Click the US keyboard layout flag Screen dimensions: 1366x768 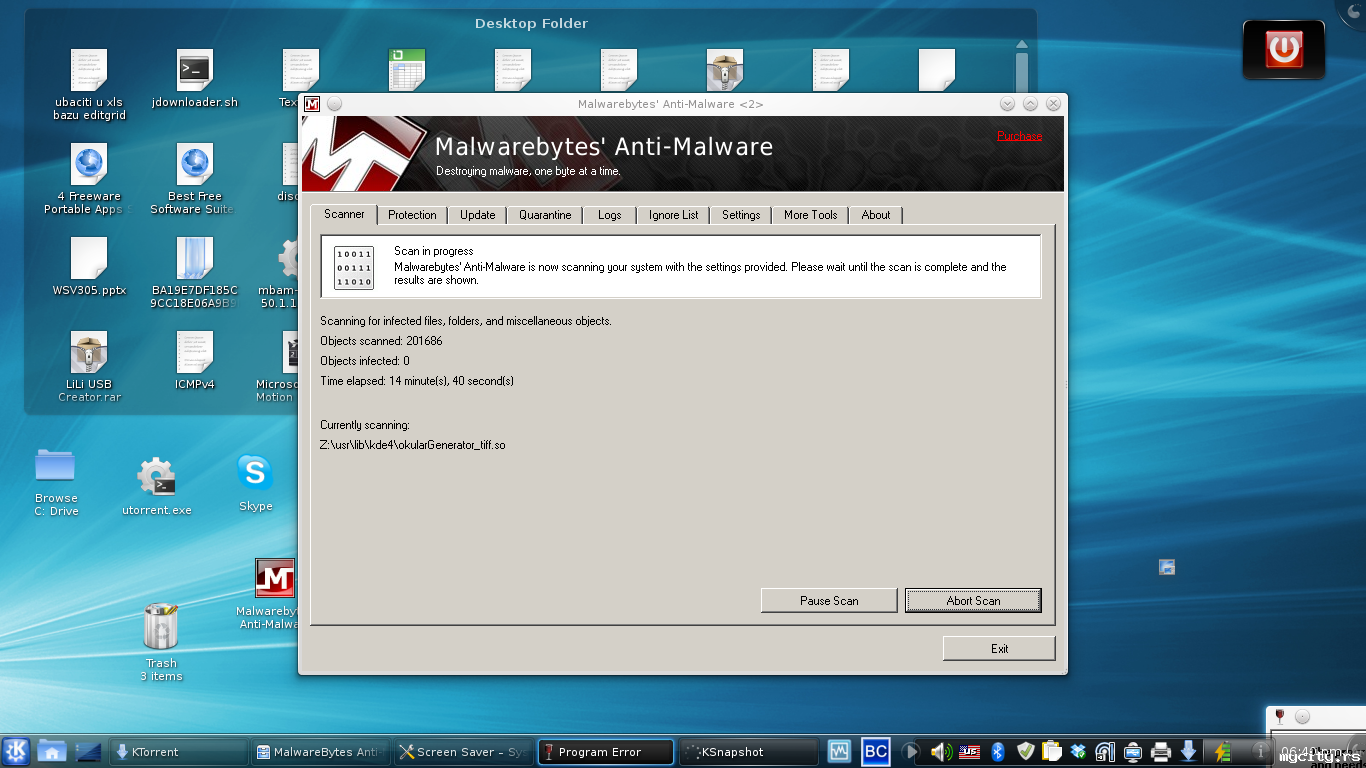tap(970, 751)
